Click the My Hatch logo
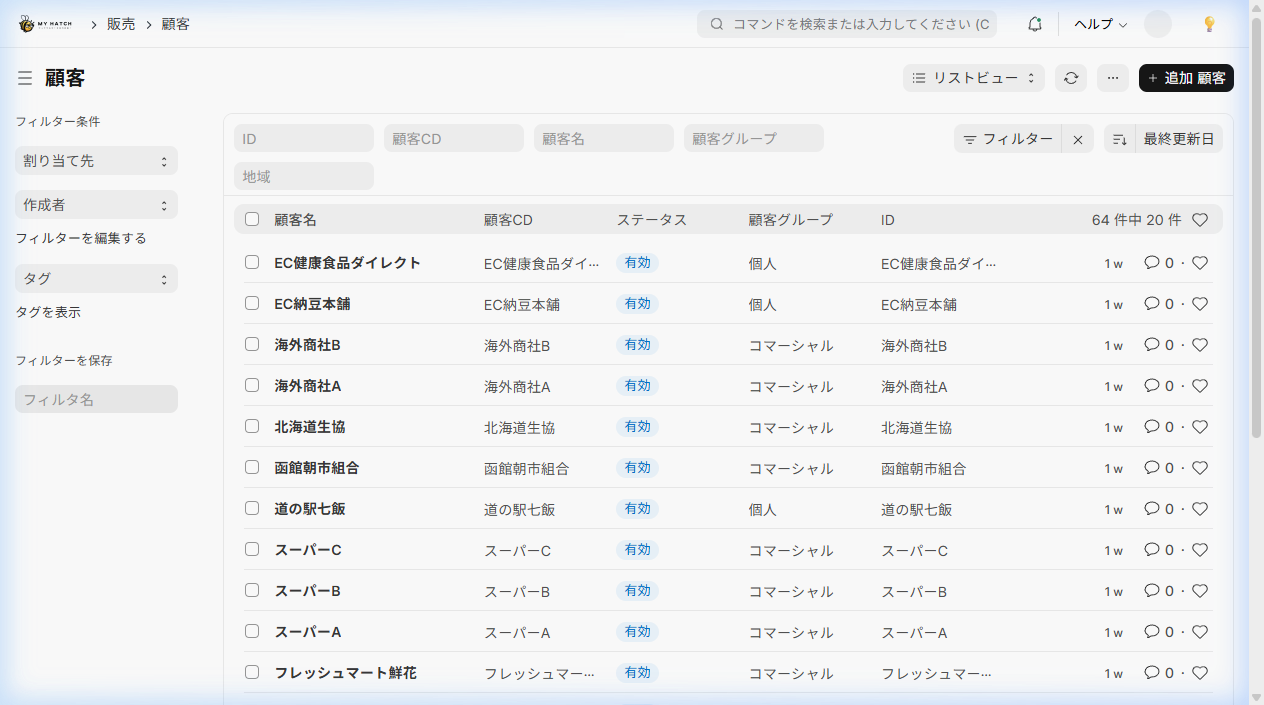1264x705 pixels. pos(45,24)
